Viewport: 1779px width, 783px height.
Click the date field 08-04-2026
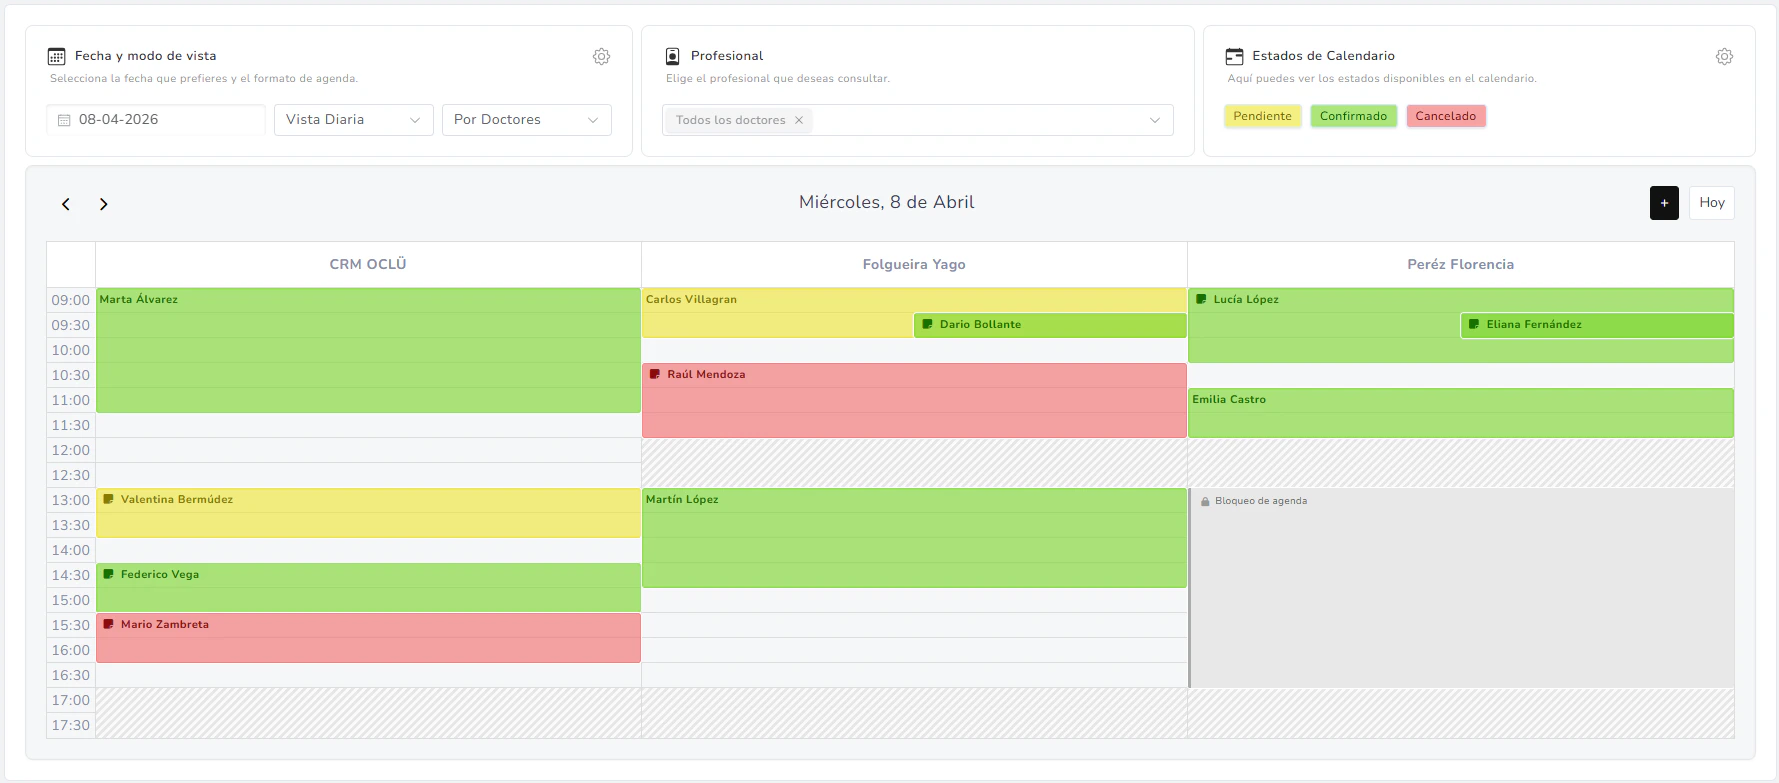tap(156, 120)
